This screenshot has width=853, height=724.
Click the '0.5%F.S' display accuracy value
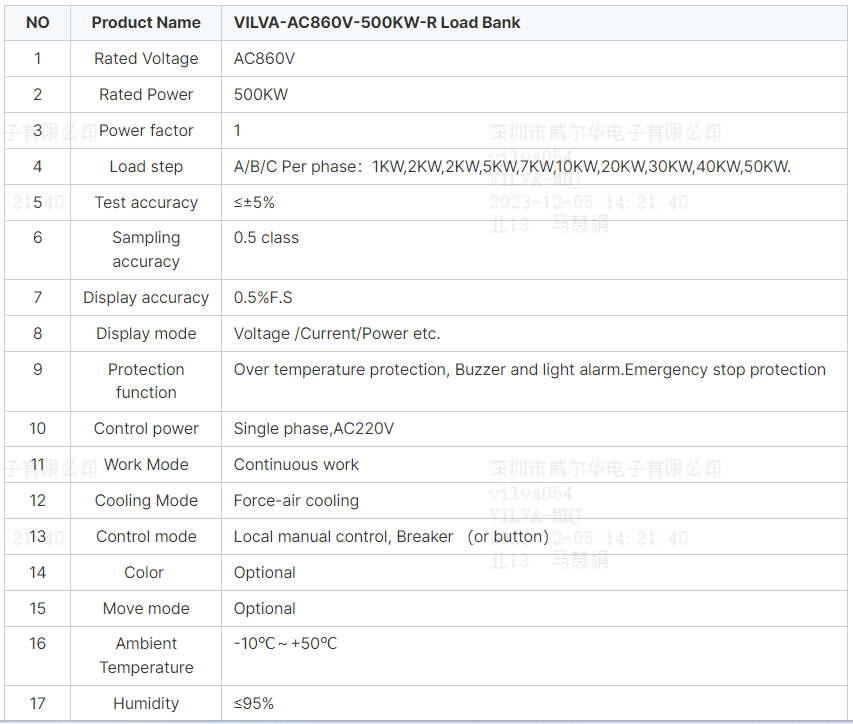point(263,298)
